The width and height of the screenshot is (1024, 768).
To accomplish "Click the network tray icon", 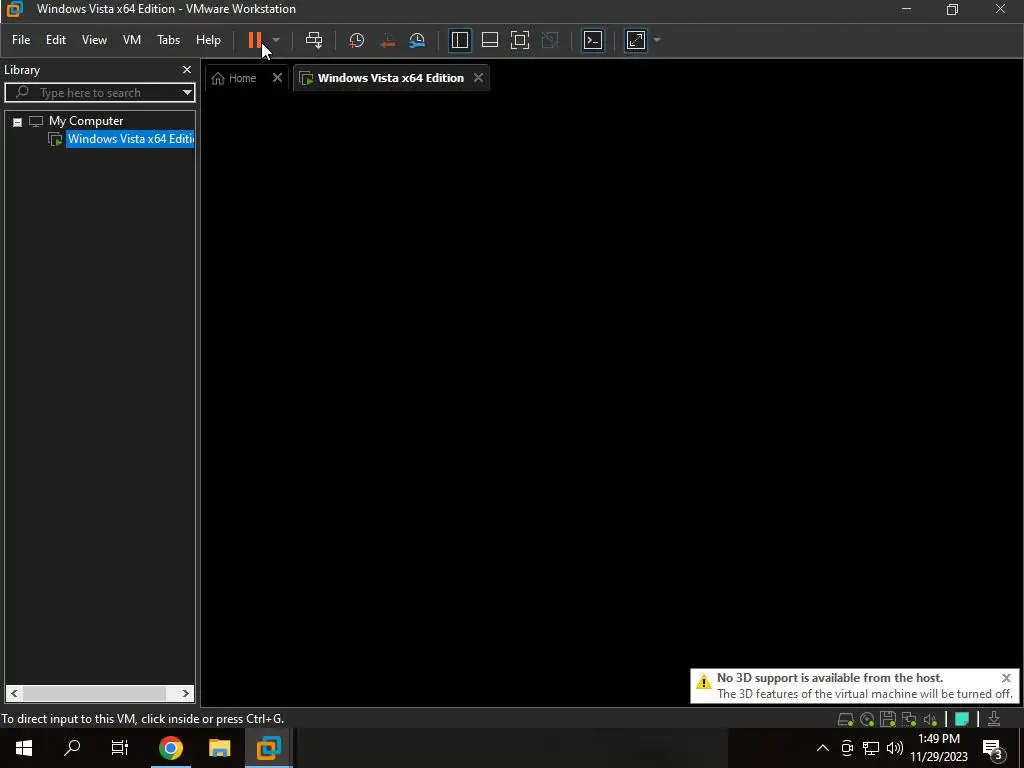I will [871, 748].
